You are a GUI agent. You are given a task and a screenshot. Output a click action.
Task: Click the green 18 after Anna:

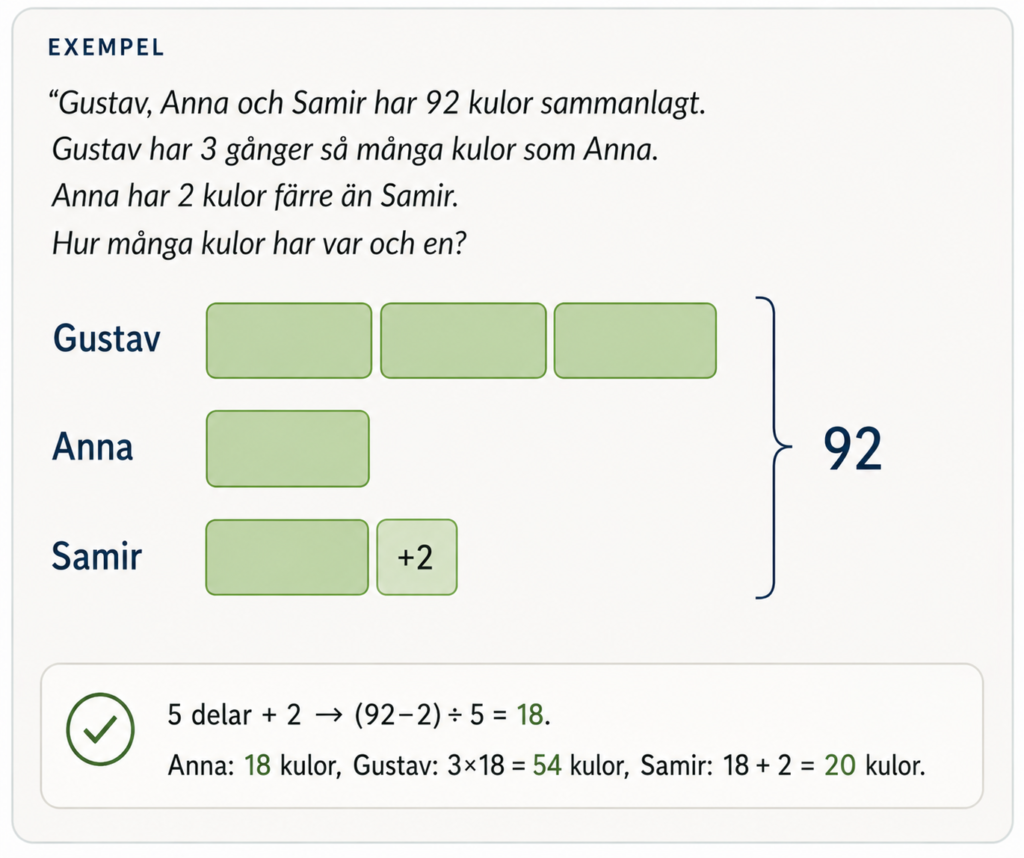pos(257,765)
